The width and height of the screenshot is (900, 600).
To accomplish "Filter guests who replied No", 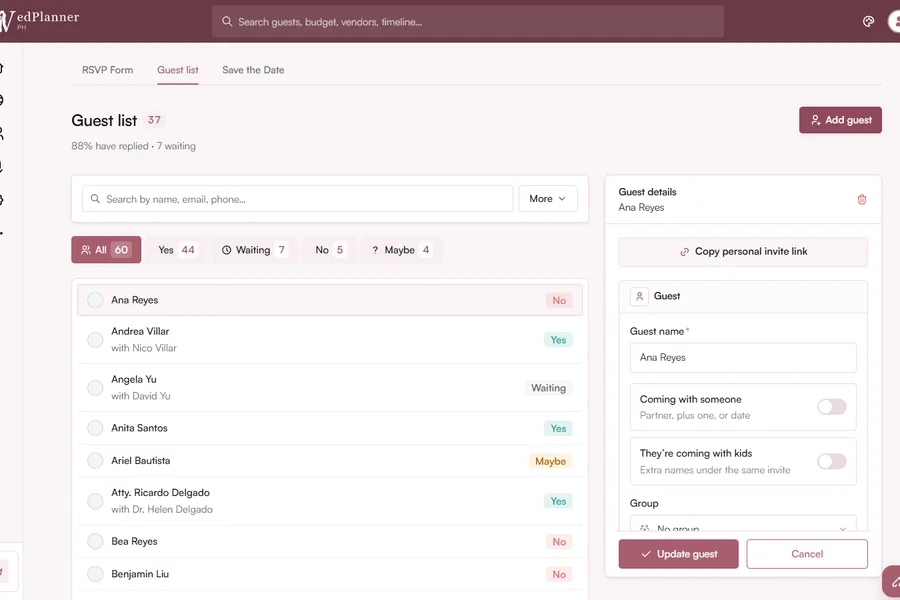I will point(329,250).
